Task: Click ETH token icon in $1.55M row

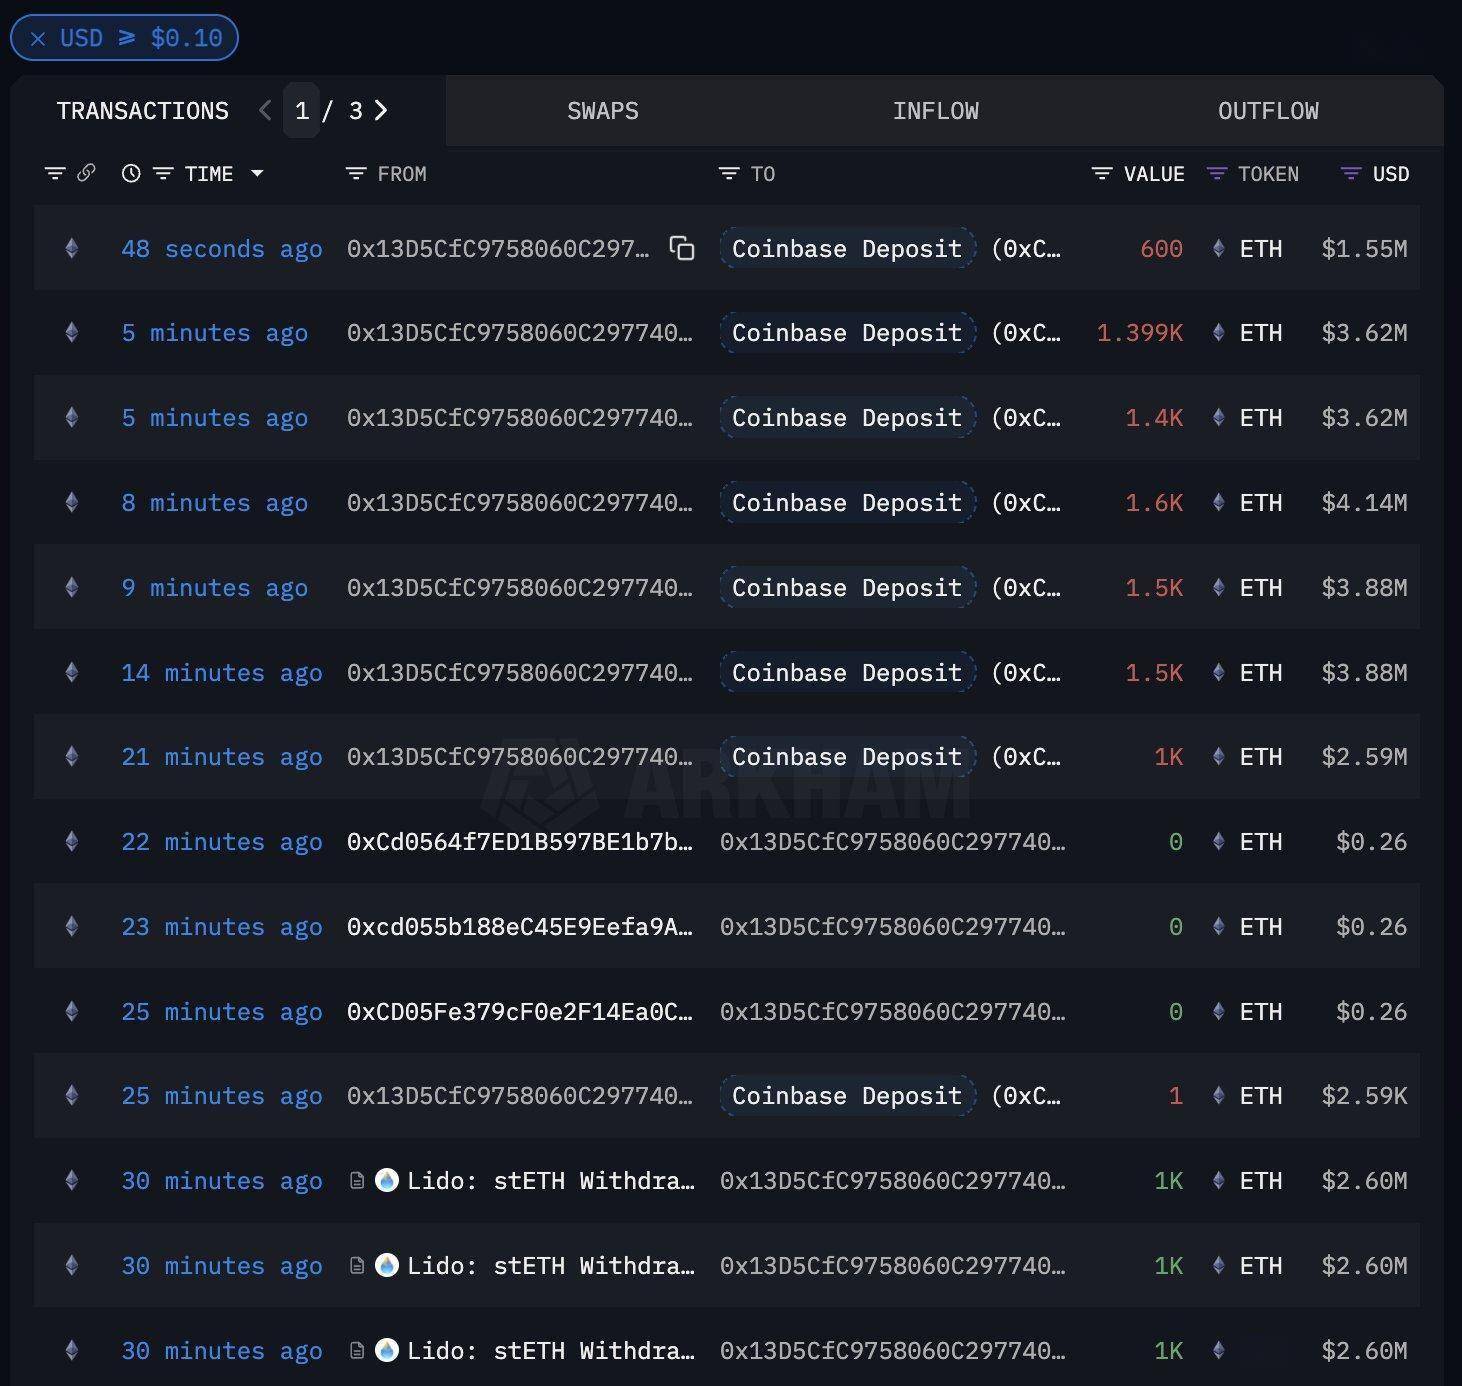Action: (x=1218, y=248)
